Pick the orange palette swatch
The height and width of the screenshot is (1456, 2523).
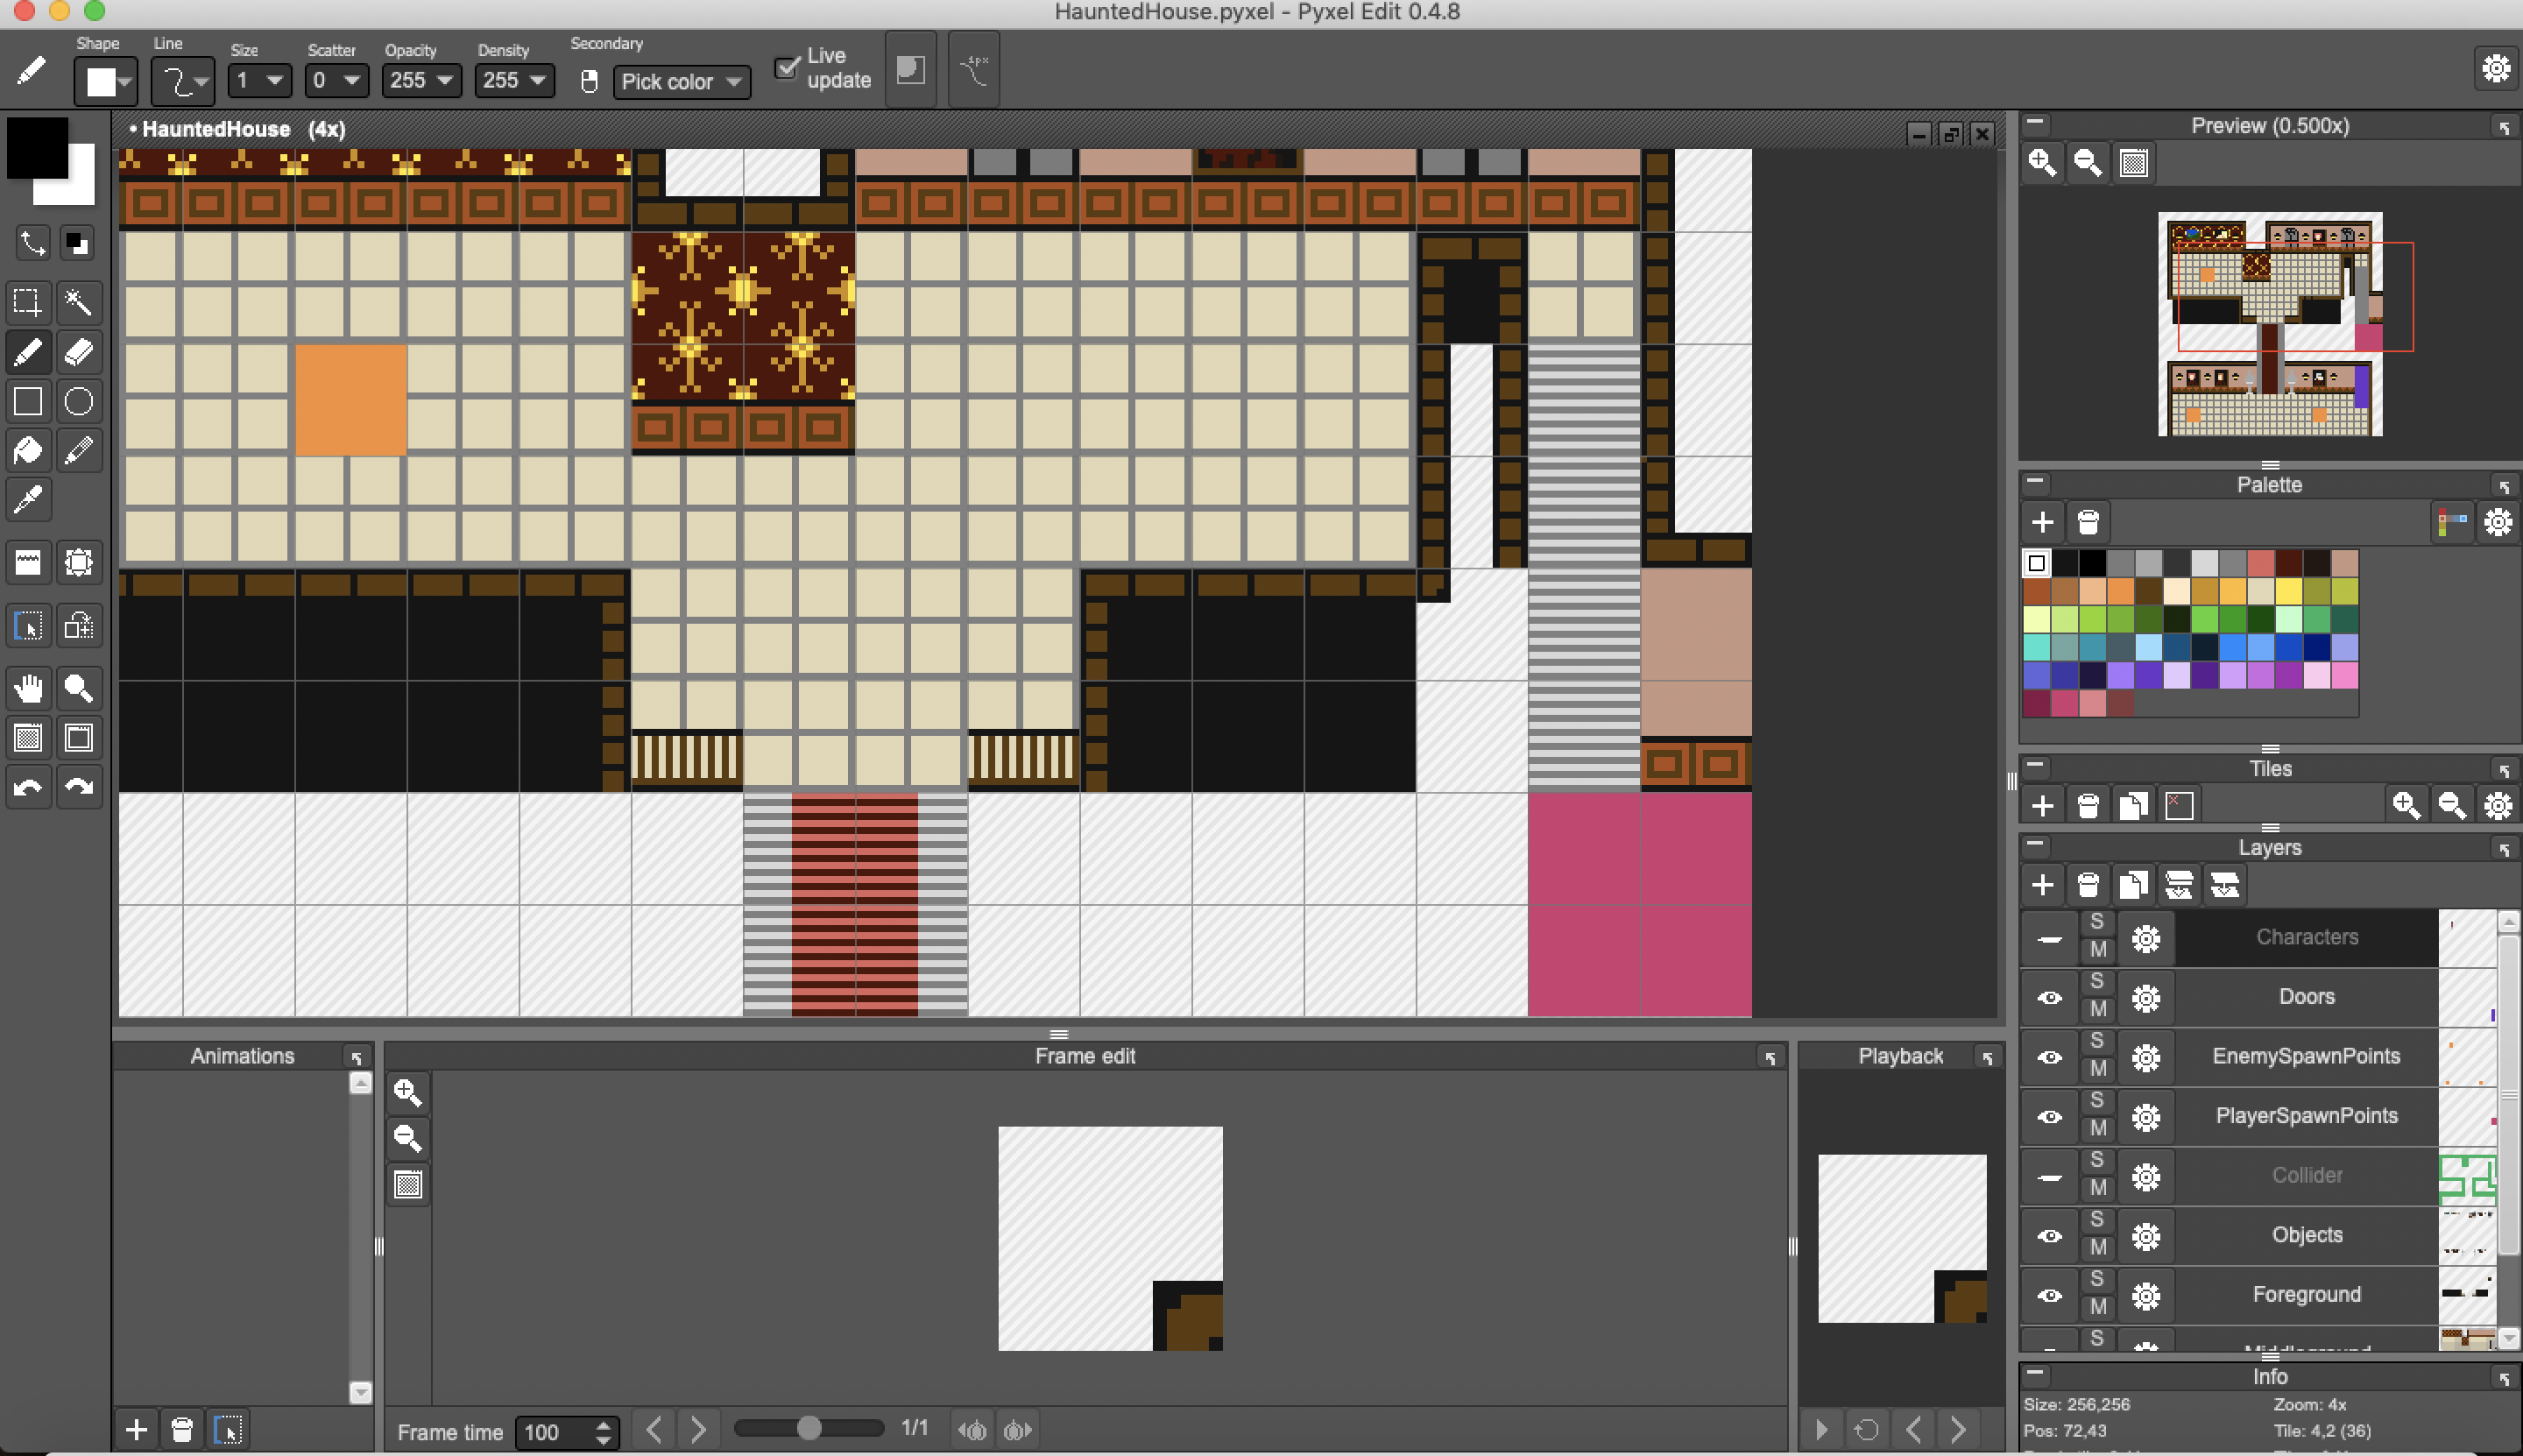point(2119,591)
